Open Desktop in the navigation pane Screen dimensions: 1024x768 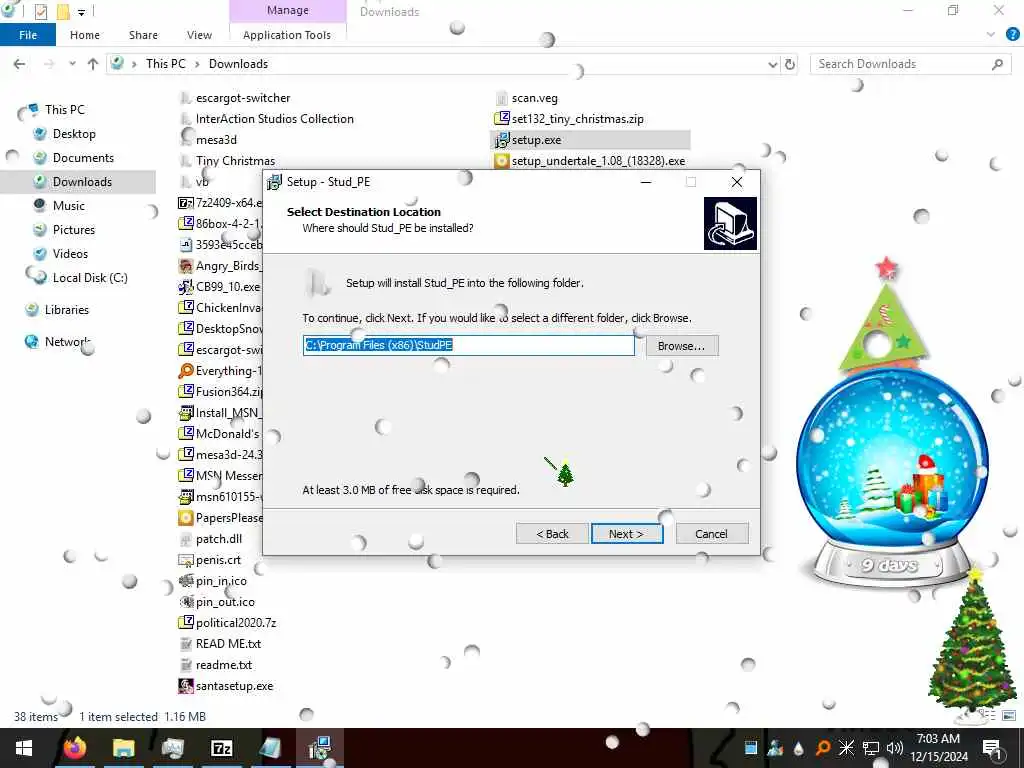[74, 134]
